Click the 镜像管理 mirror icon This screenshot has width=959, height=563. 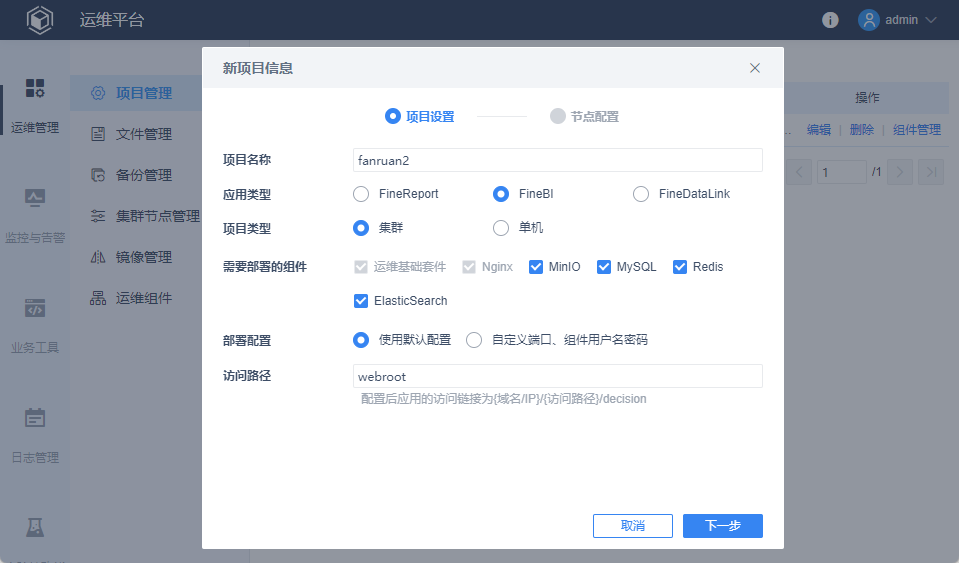[98, 257]
